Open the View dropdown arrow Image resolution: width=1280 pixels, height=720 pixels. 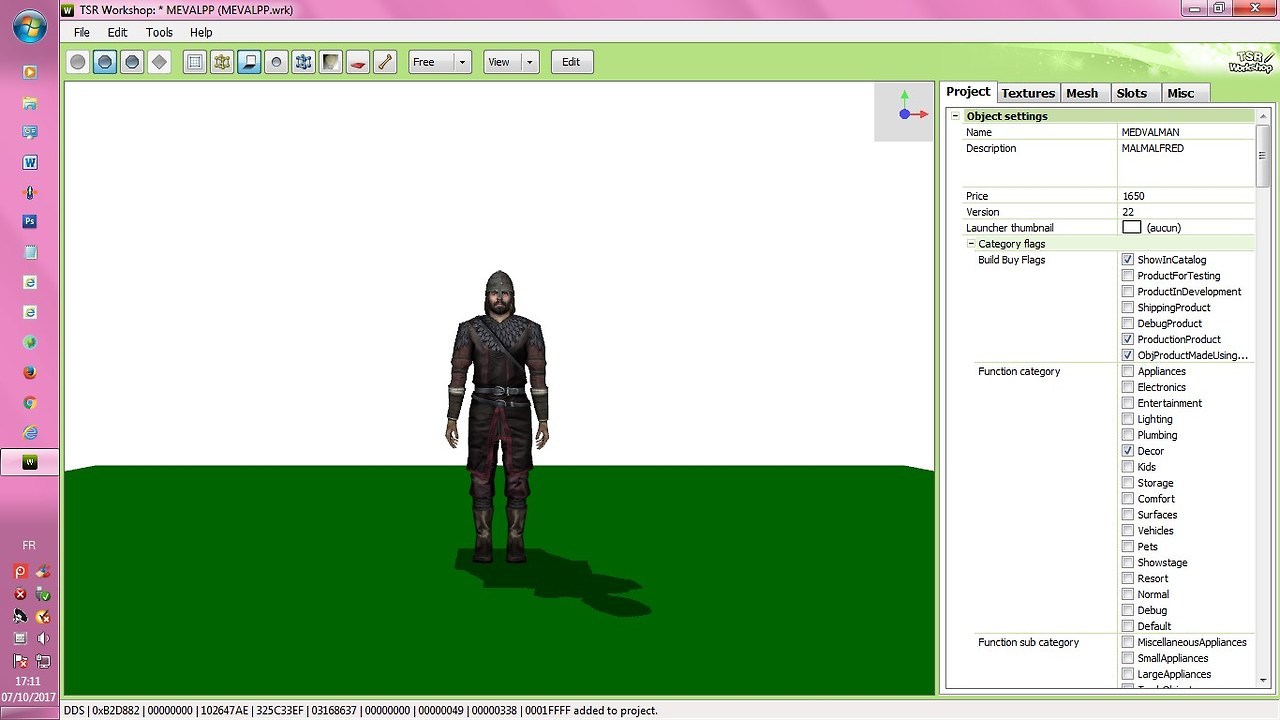click(530, 62)
